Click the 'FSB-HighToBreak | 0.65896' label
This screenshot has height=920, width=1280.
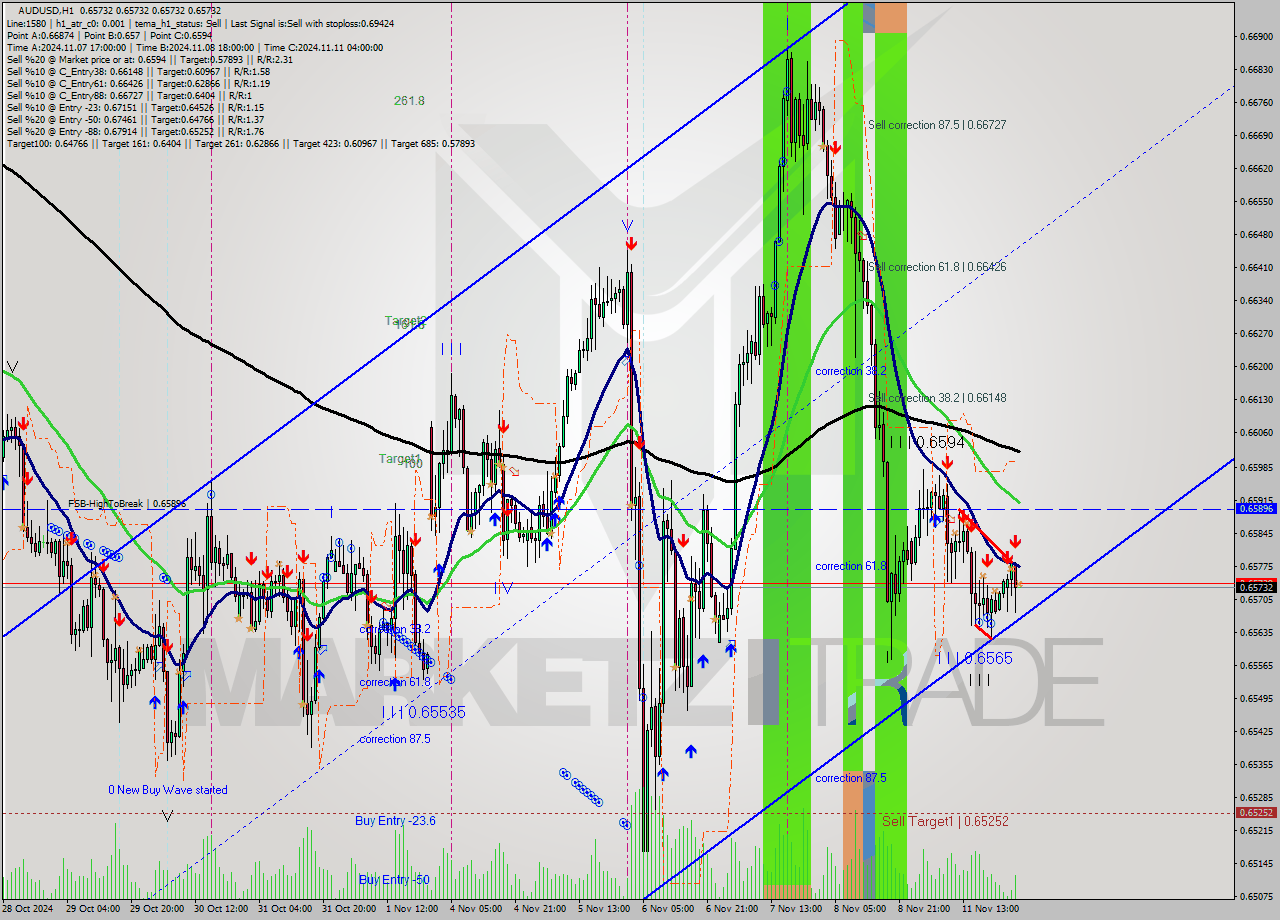127,504
